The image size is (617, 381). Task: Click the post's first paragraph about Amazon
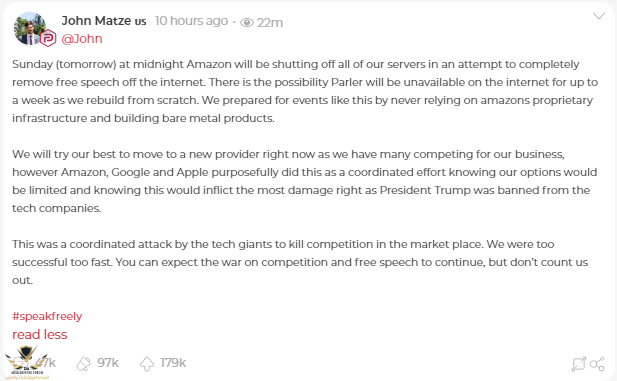click(x=305, y=91)
